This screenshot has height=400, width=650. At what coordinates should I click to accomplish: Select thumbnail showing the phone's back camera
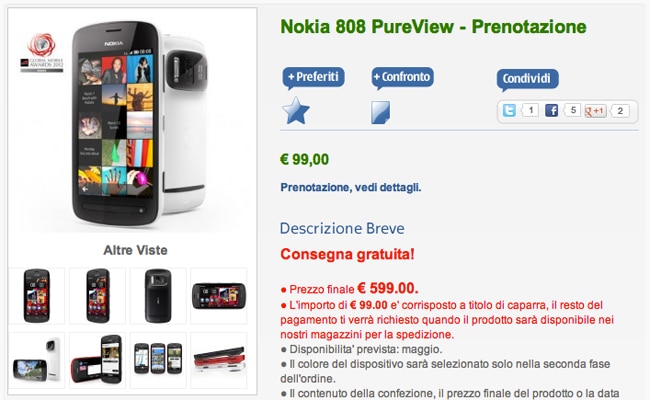pyautogui.click(x=158, y=296)
